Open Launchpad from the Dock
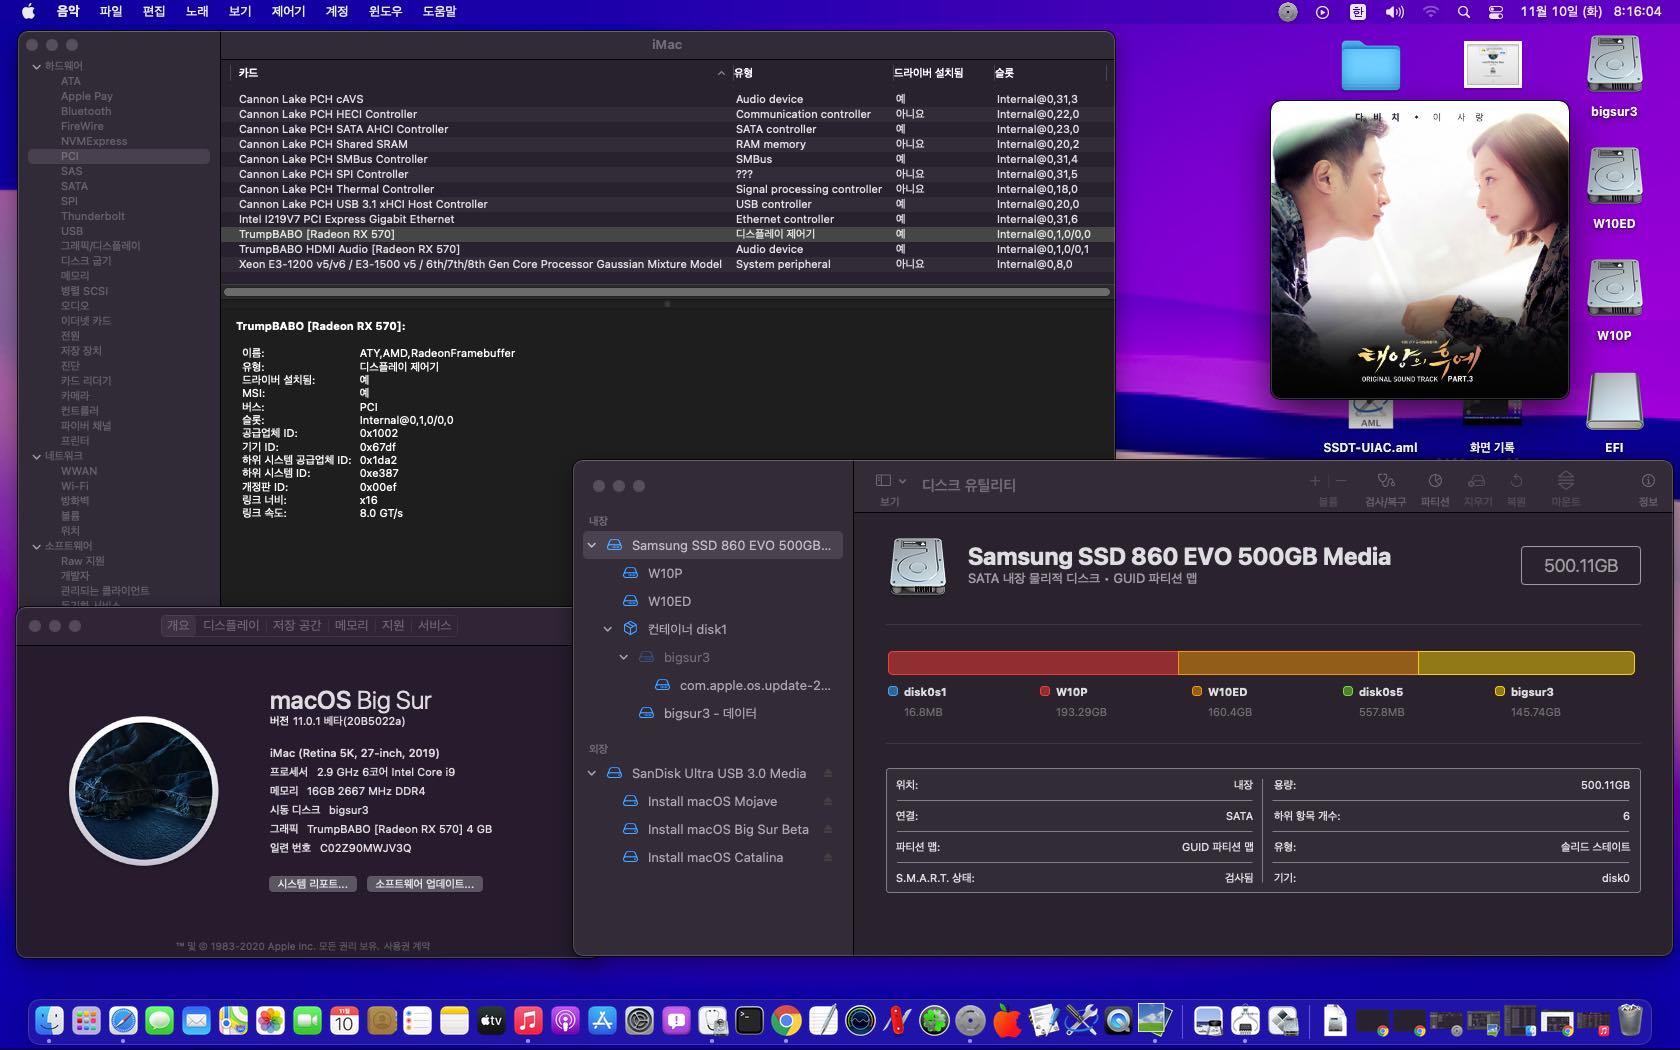The width and height of the screenshot is (1680, 1050). pyautogui.click(x=86, y=1020)
